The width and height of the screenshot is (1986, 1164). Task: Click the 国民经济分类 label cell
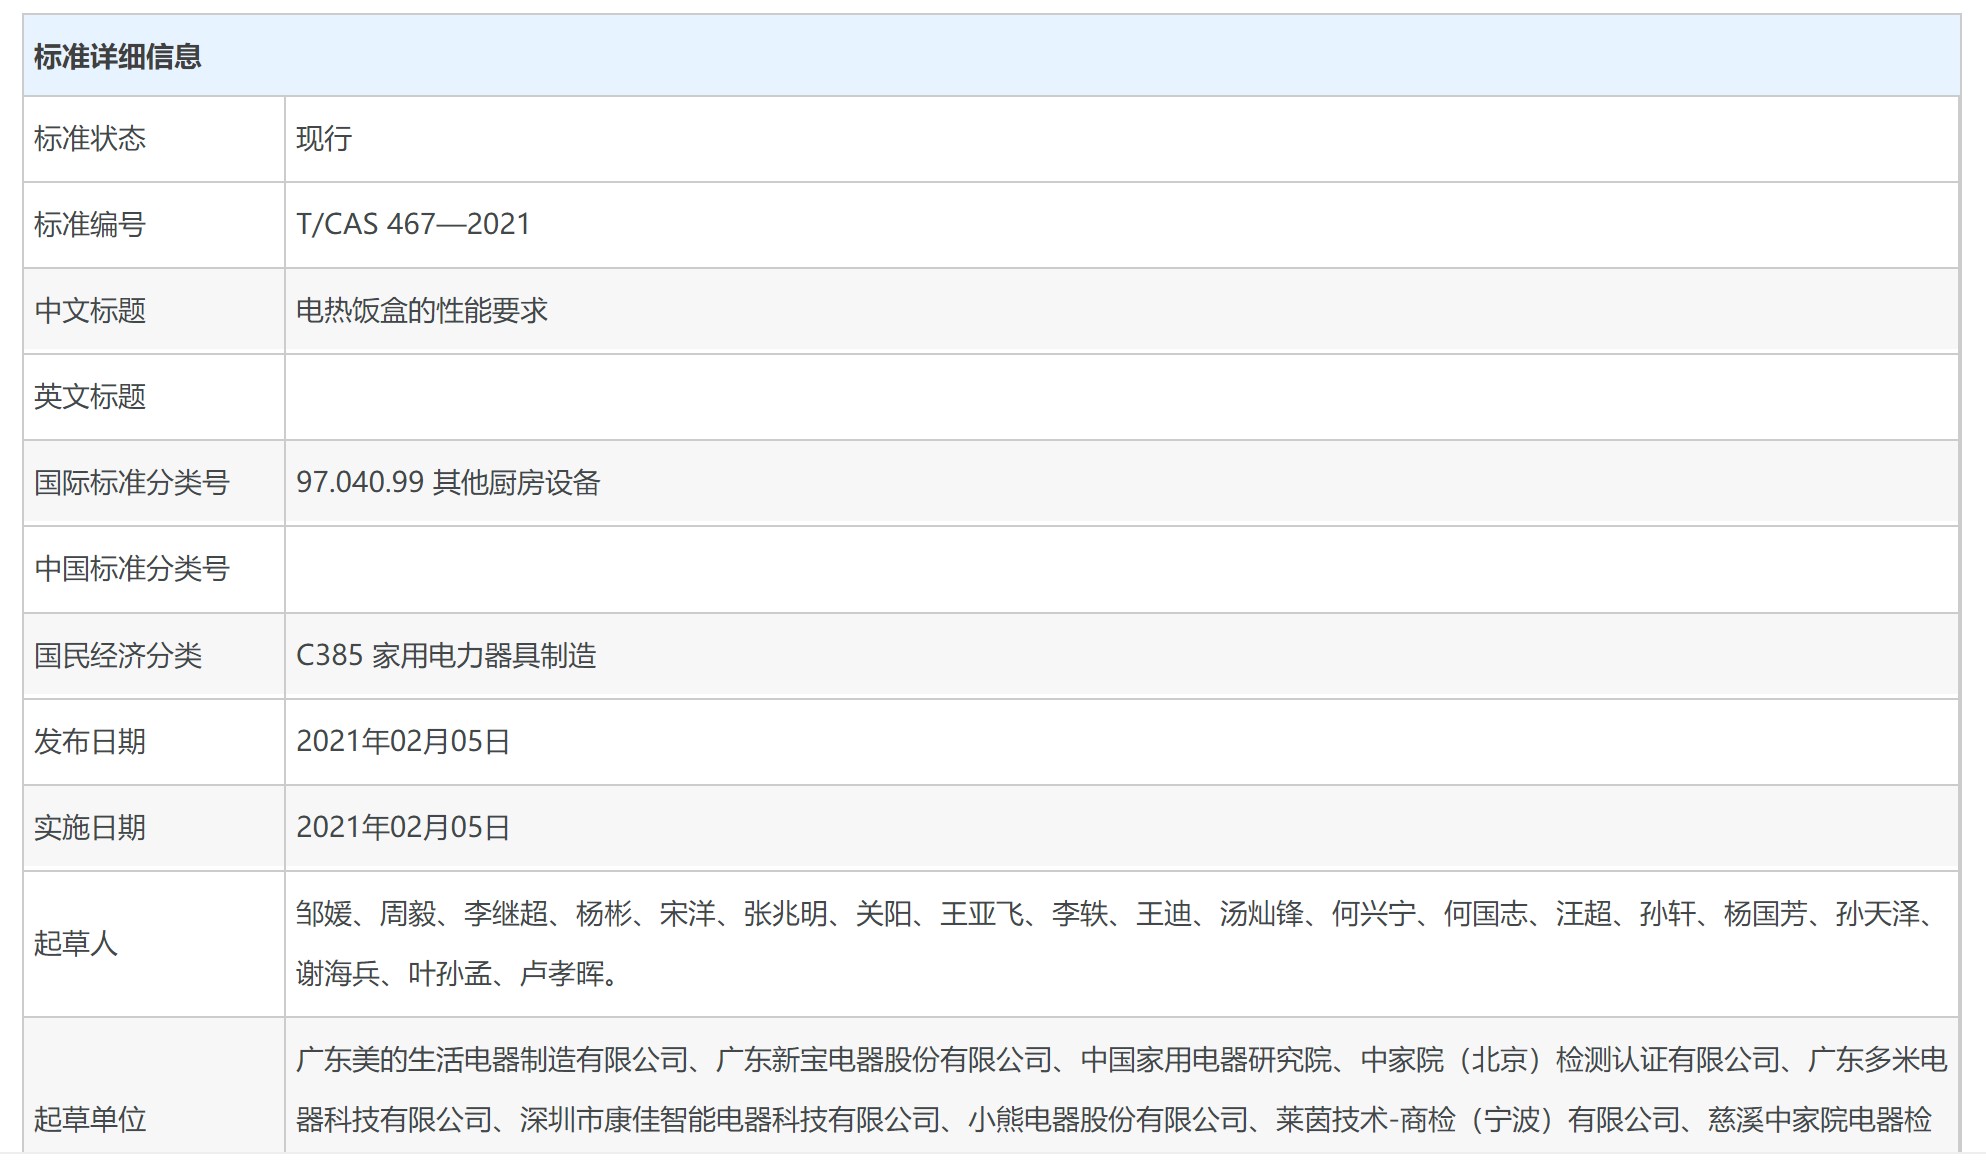point(118,656)
